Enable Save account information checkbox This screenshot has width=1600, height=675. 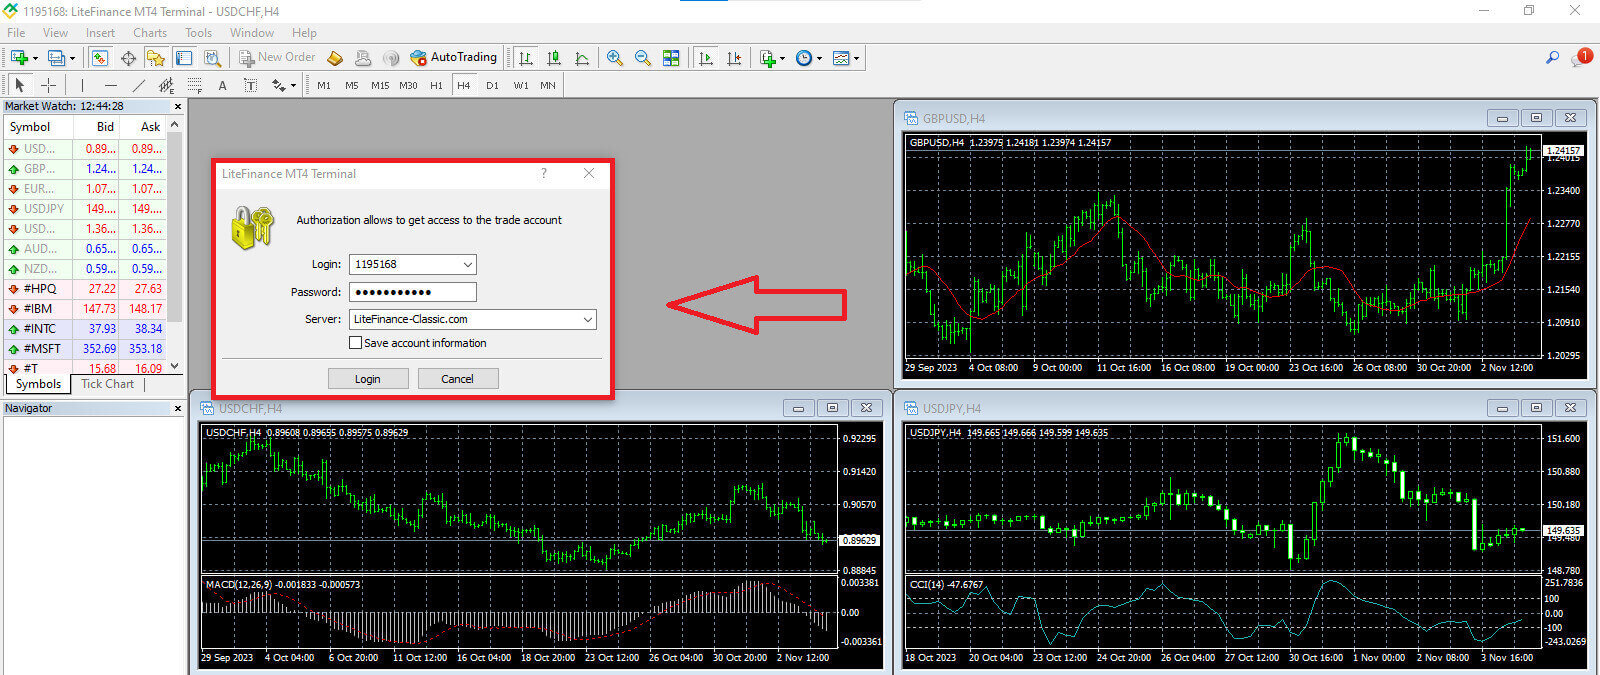point(355,343)
